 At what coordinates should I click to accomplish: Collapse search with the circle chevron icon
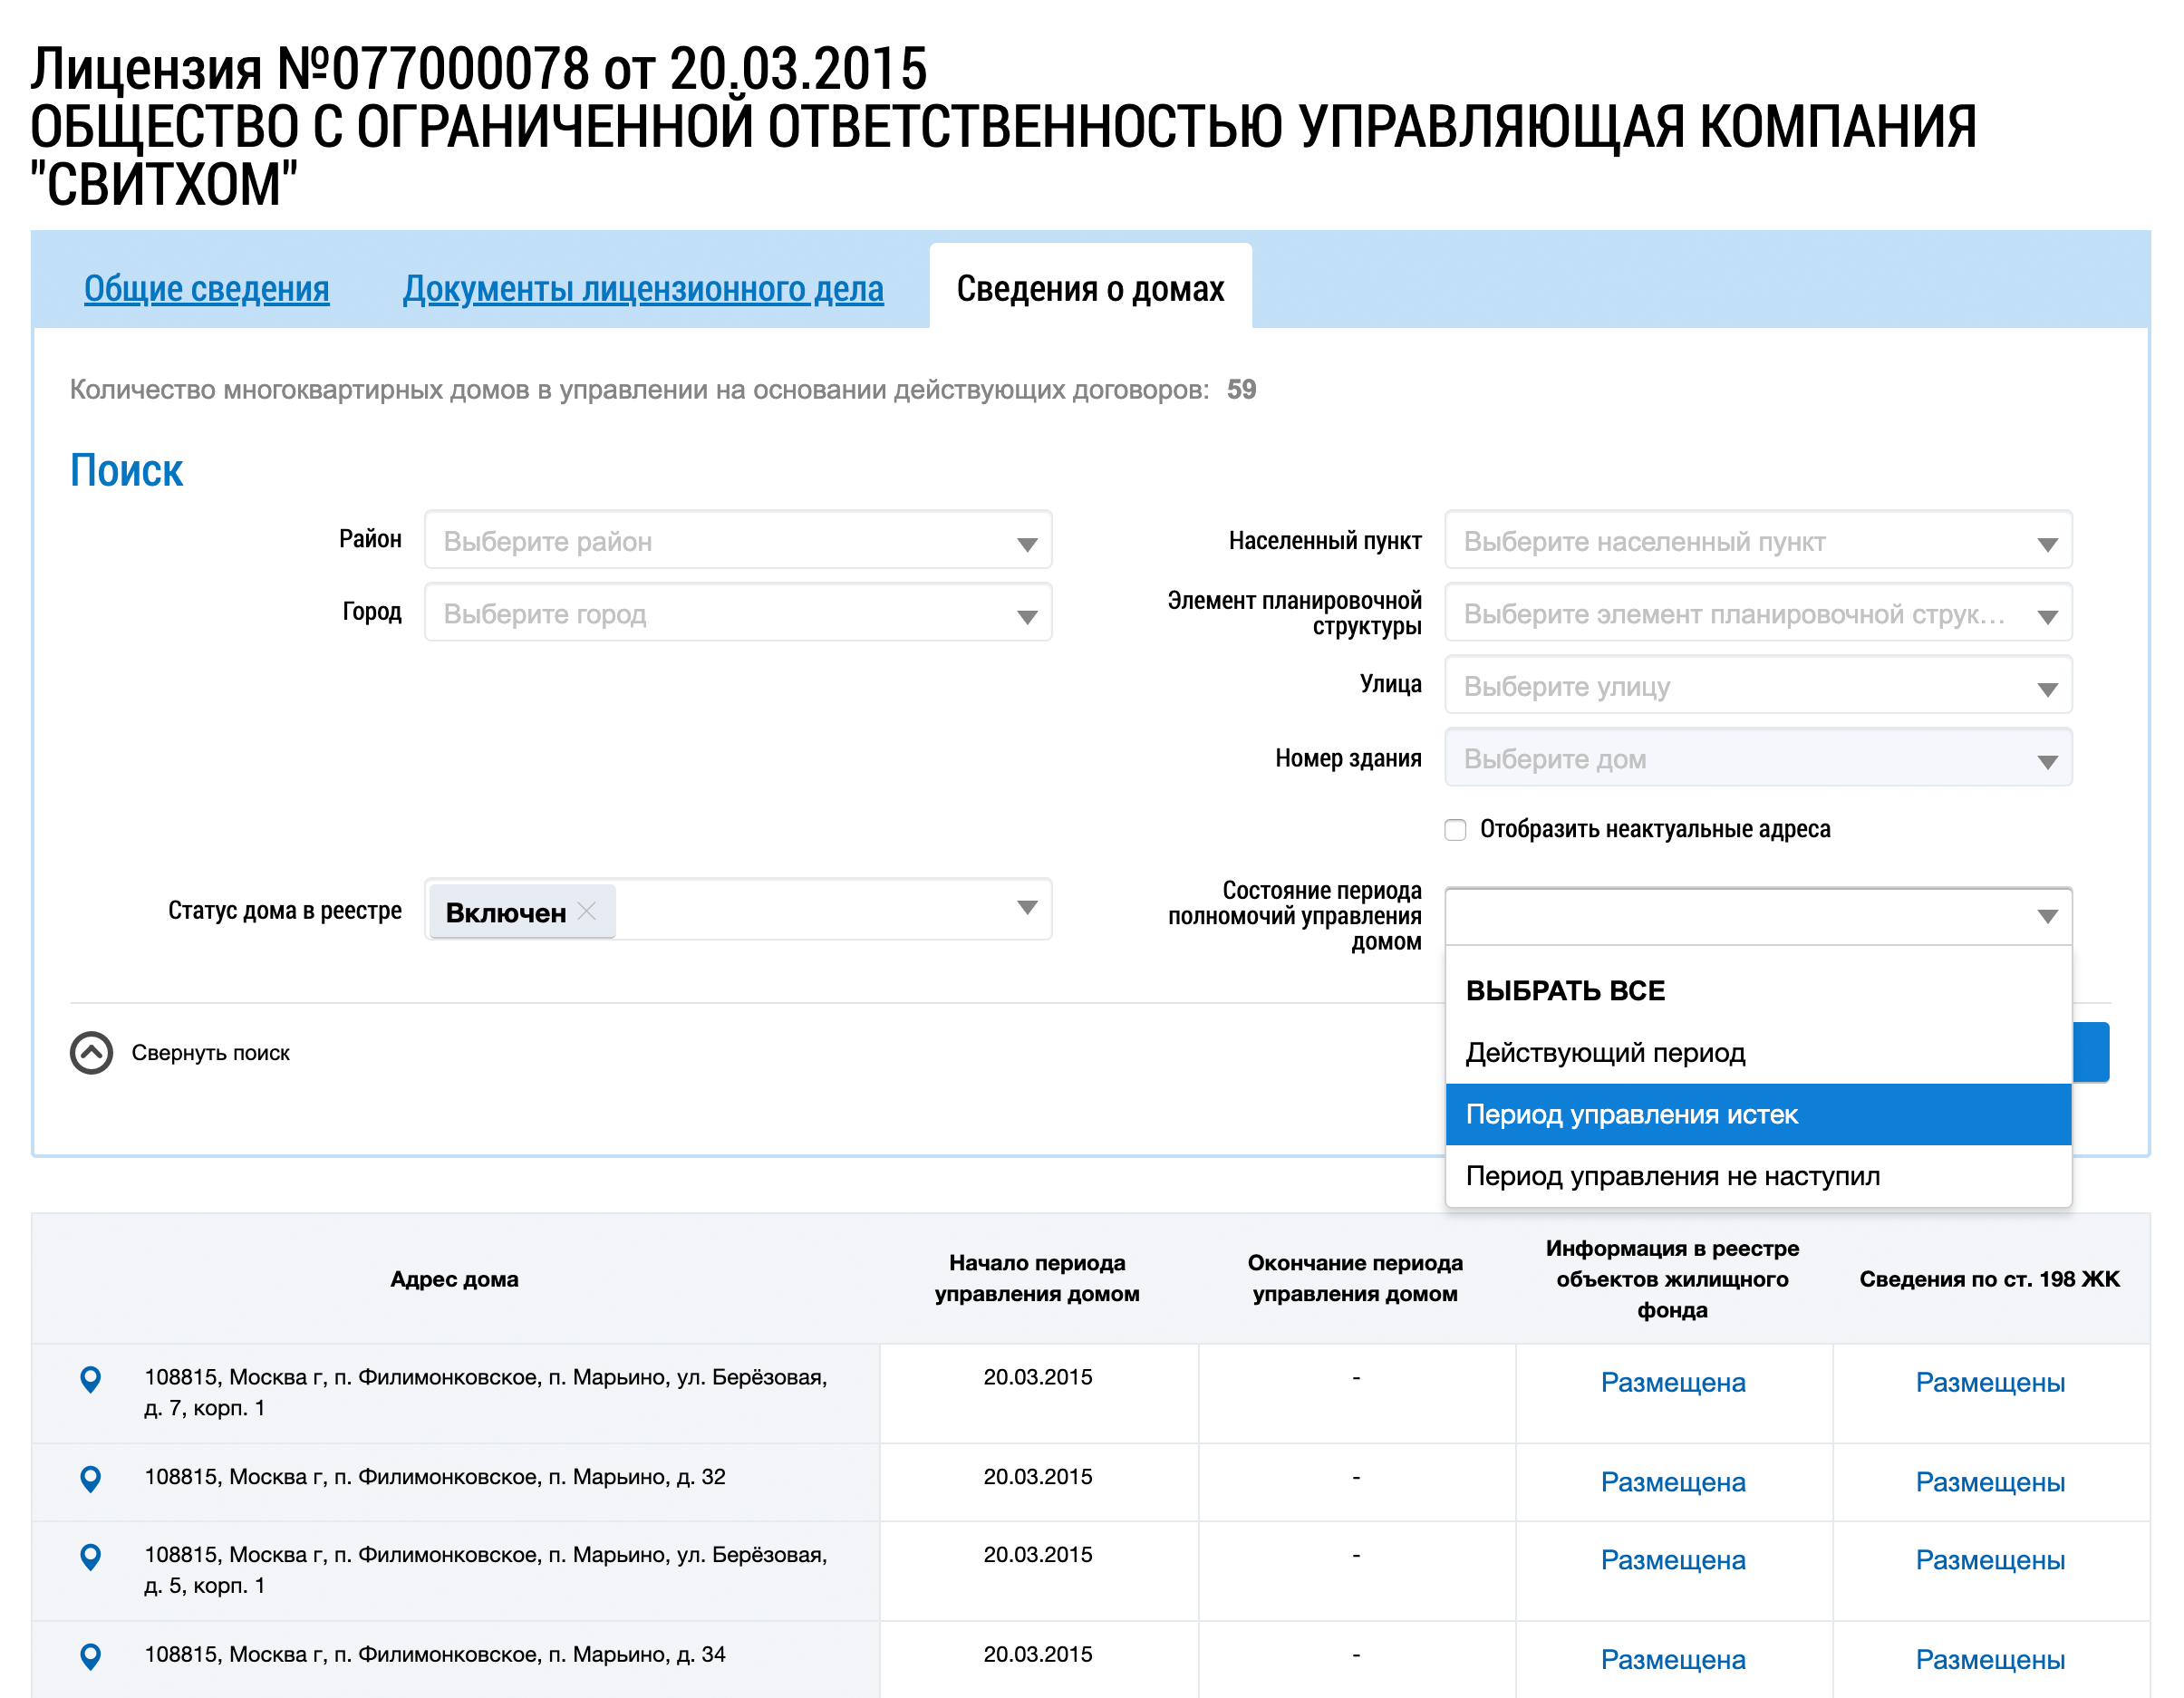[91, 1053]
